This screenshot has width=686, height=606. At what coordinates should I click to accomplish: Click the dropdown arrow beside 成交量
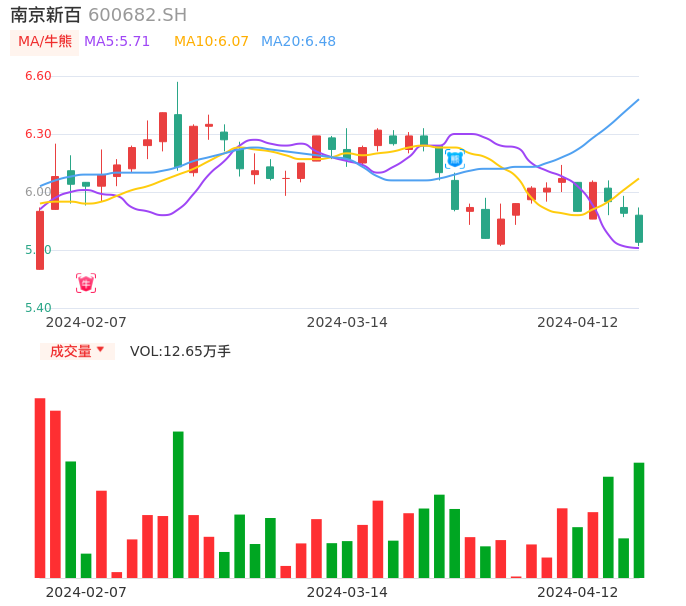(x=100, y=350)
